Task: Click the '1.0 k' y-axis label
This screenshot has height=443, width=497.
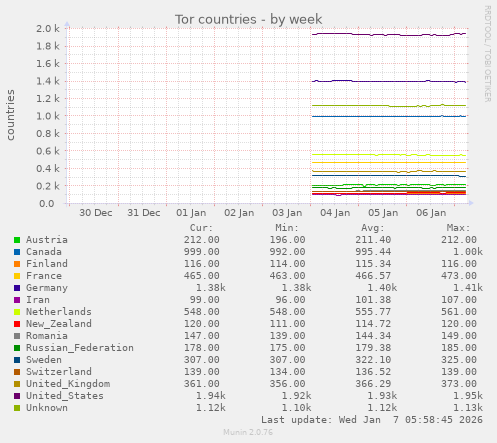Action: pyautogui.click(x=48, y=116)
